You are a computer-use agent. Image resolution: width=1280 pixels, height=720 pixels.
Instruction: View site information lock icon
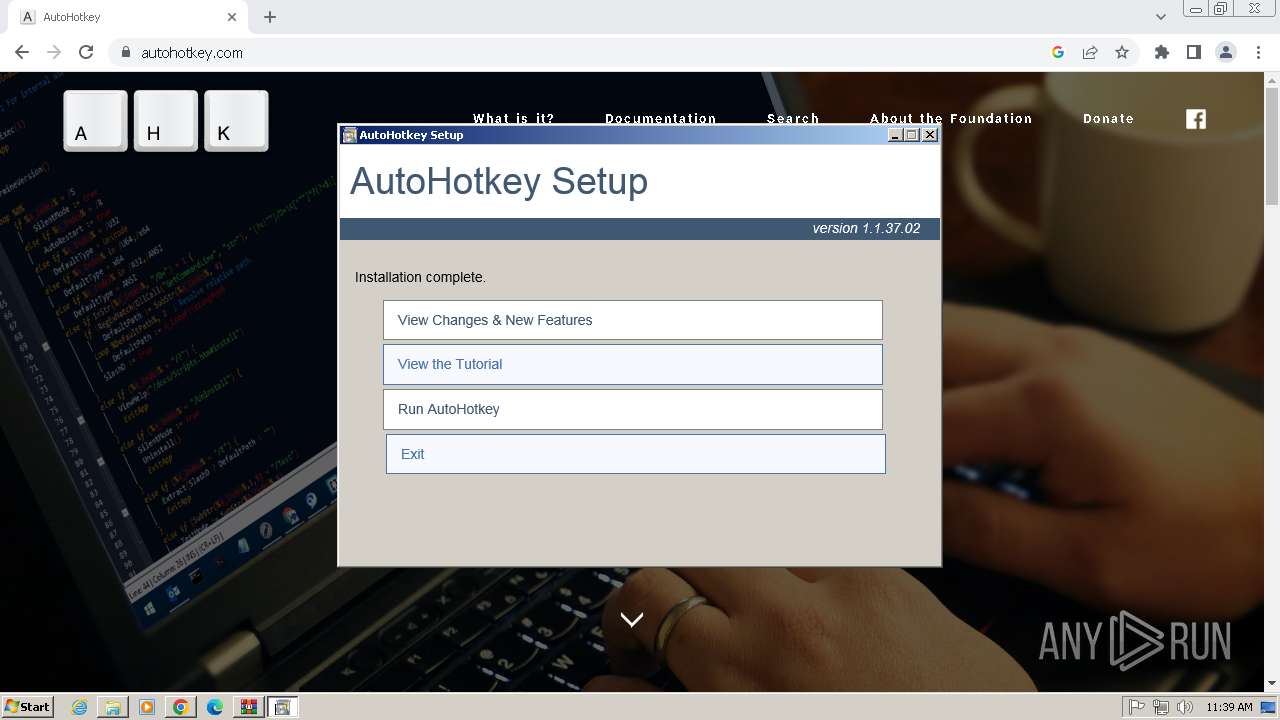pos(125,52)
